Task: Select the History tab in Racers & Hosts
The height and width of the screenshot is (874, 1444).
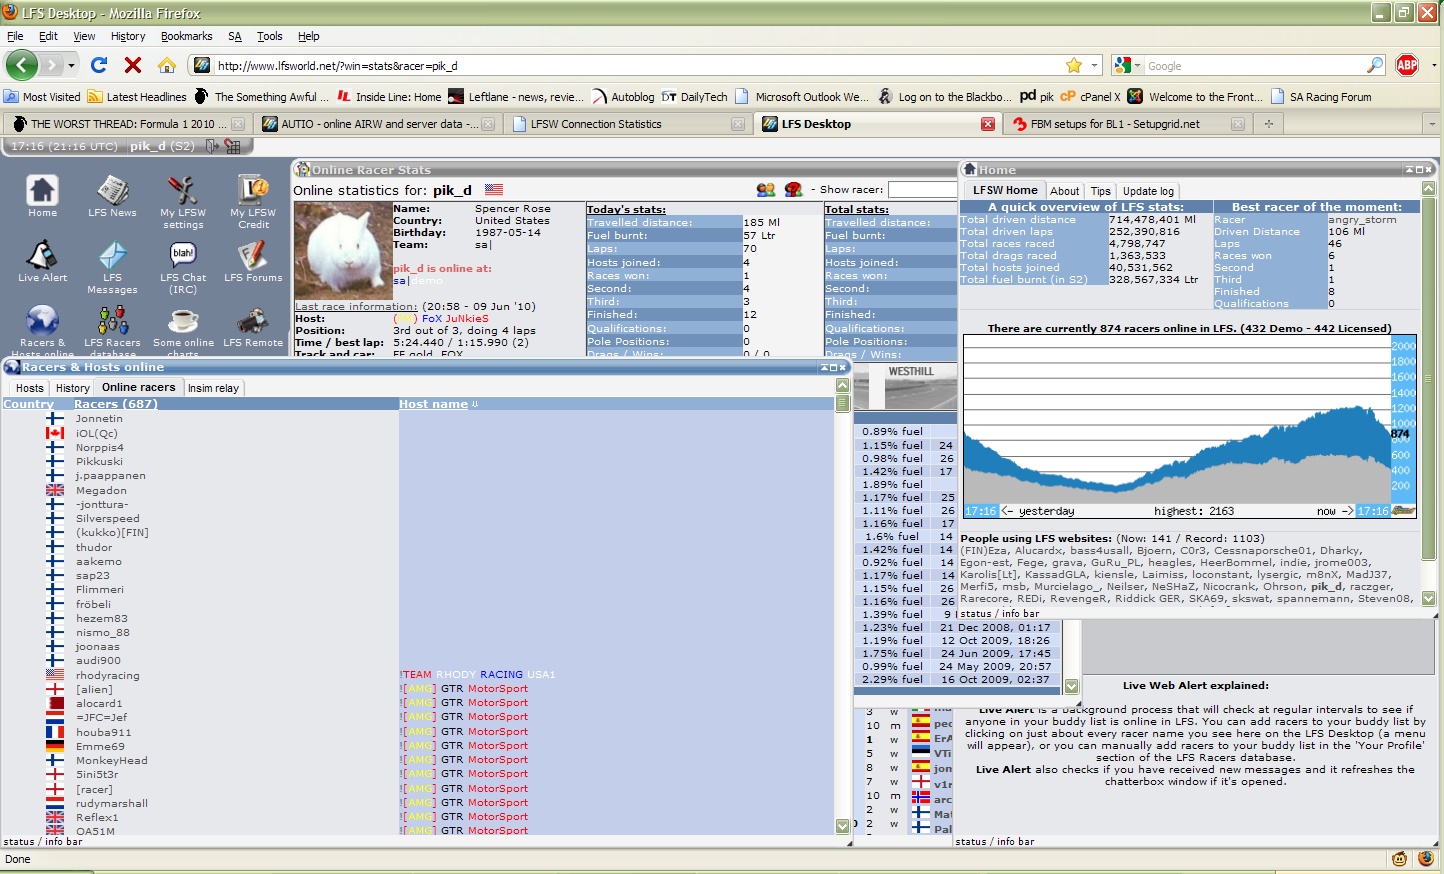Action: click(x=73, y=388)
